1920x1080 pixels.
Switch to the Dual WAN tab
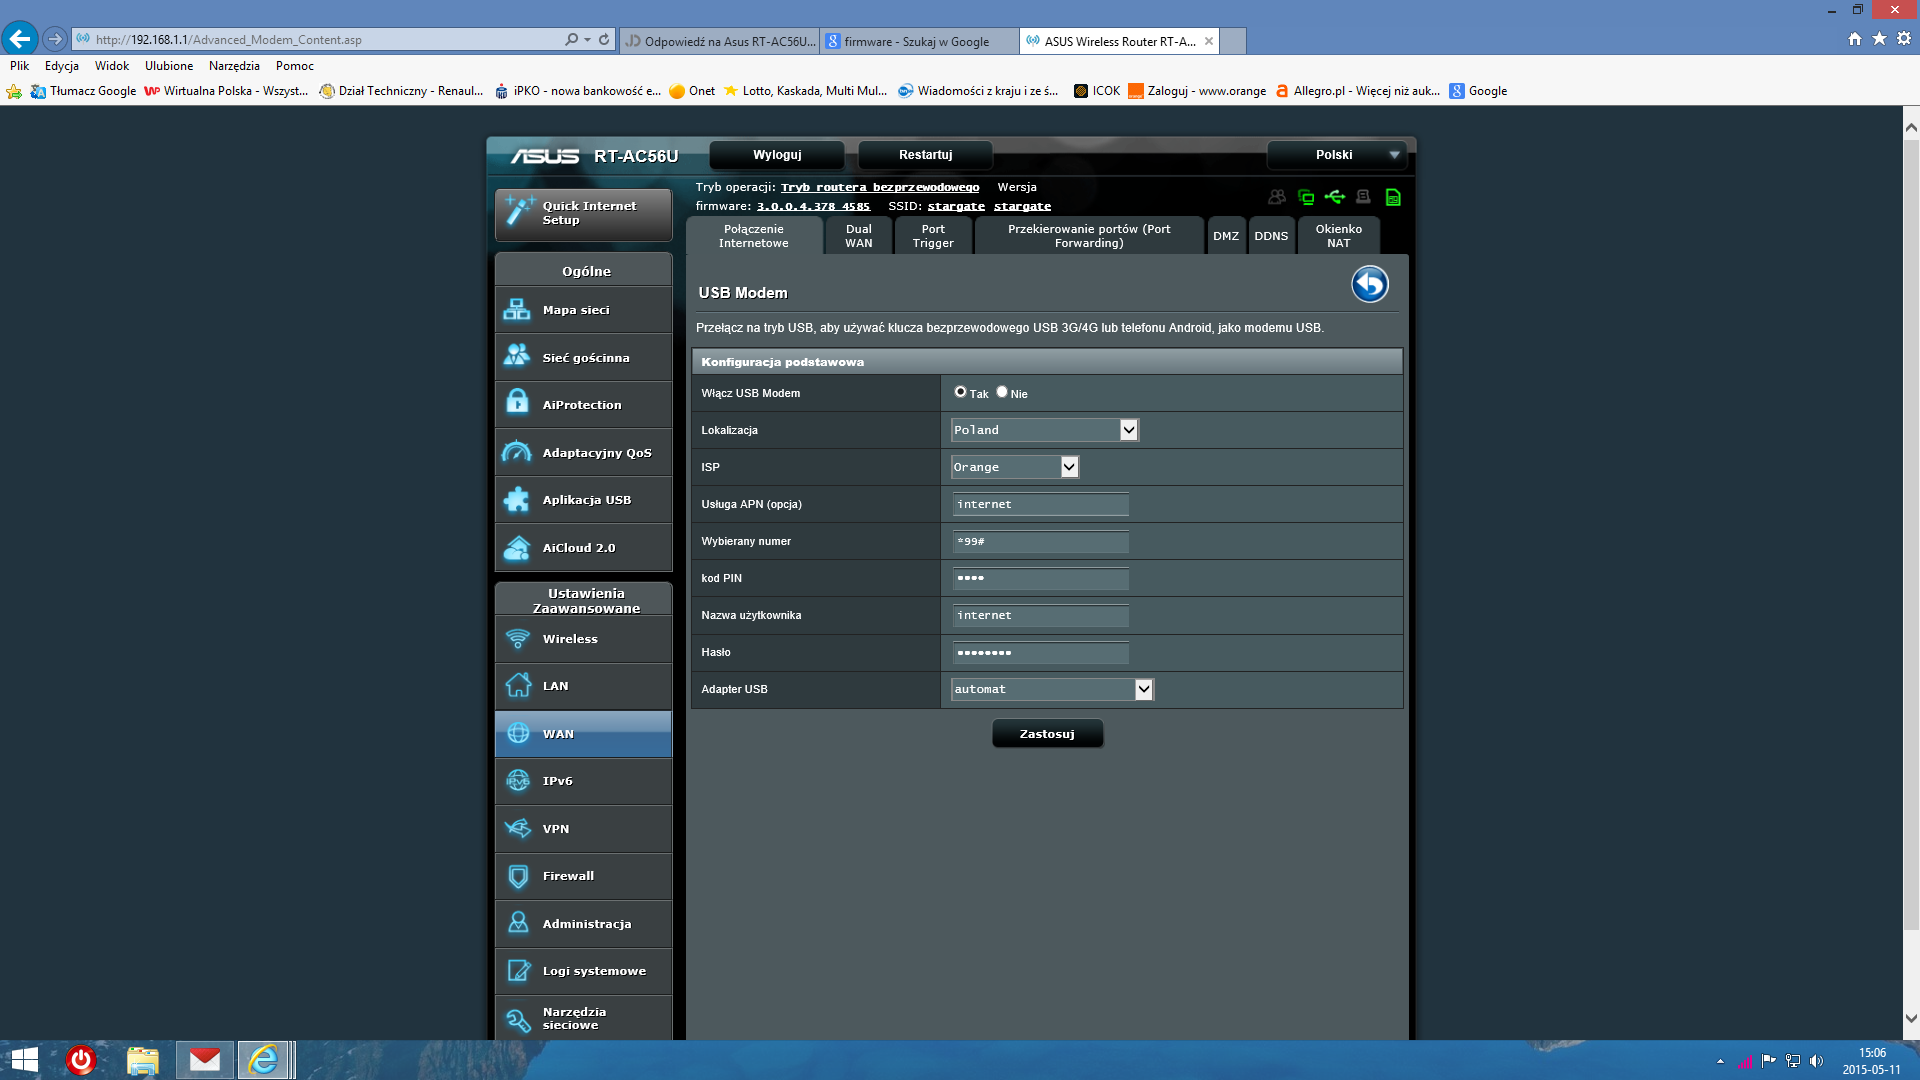(858, 236)
